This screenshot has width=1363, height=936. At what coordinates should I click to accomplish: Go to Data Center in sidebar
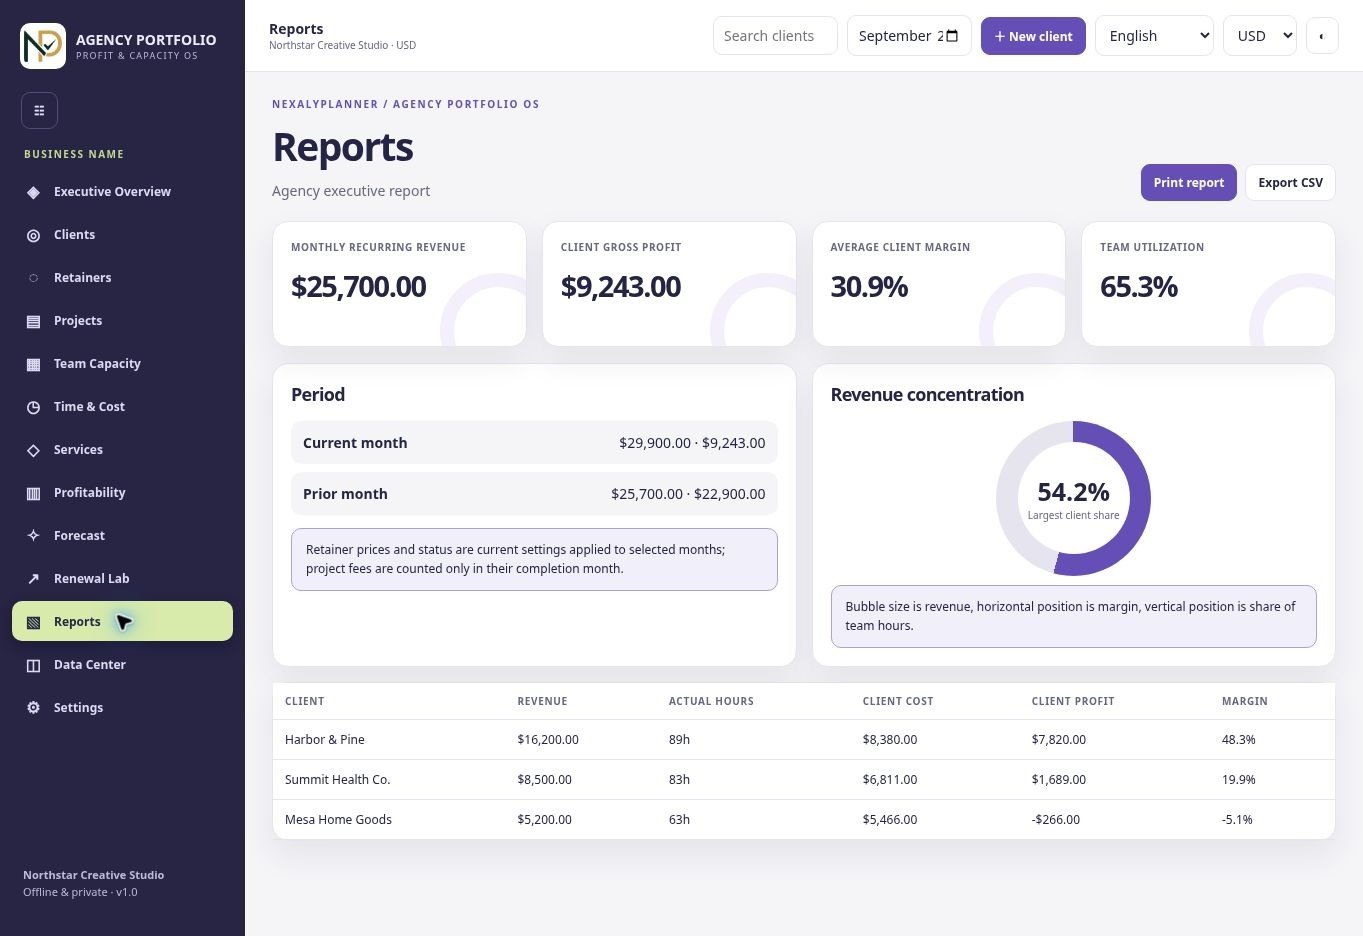click(122, 665)
